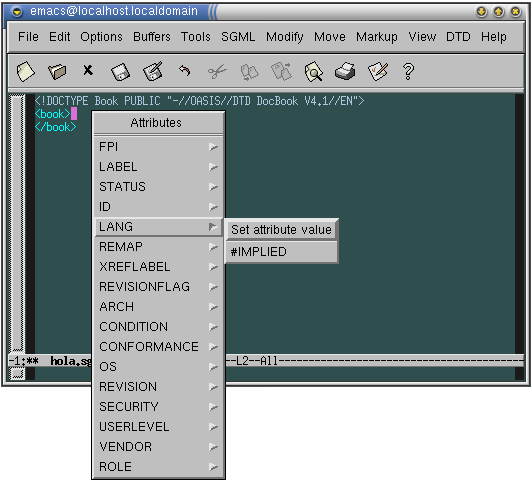This screenshot has width=532, height=482.
Task: Choose Set attribute value option
Action: [x=281, y=230]
